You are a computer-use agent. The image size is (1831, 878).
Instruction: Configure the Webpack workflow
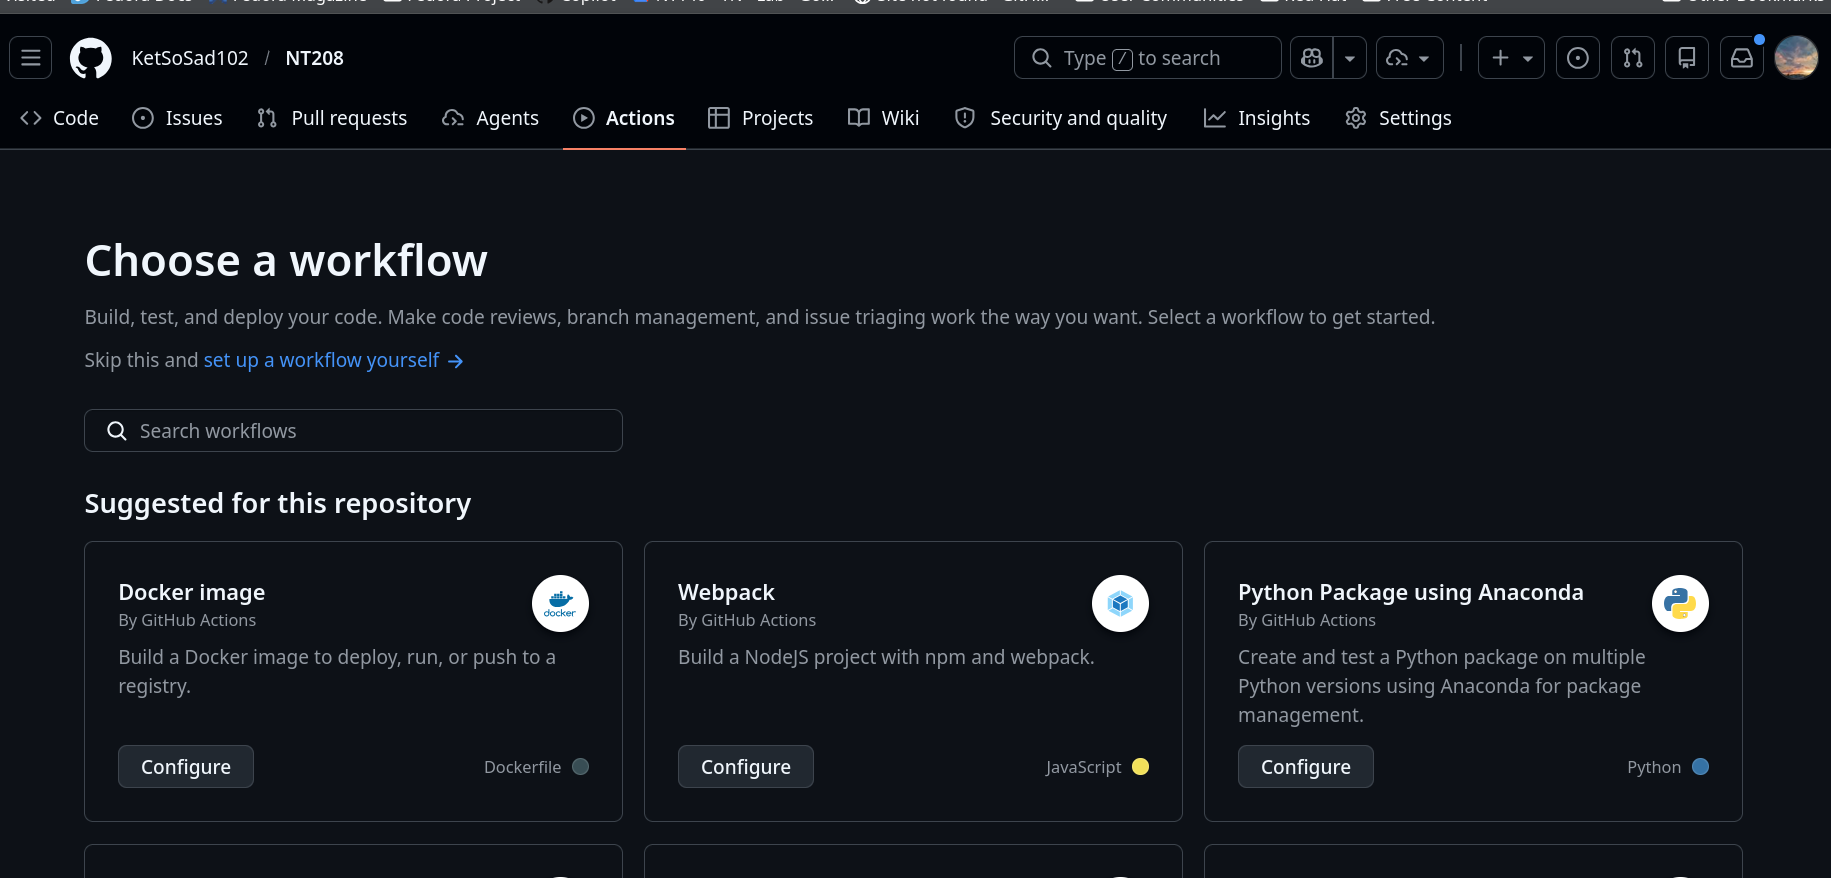pos(746,767)
